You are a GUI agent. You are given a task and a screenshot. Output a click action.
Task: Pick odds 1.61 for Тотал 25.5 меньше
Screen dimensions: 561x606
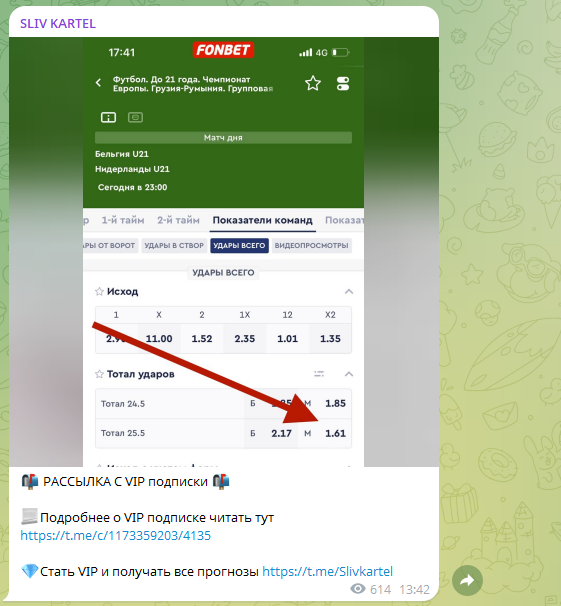point(335,434)
